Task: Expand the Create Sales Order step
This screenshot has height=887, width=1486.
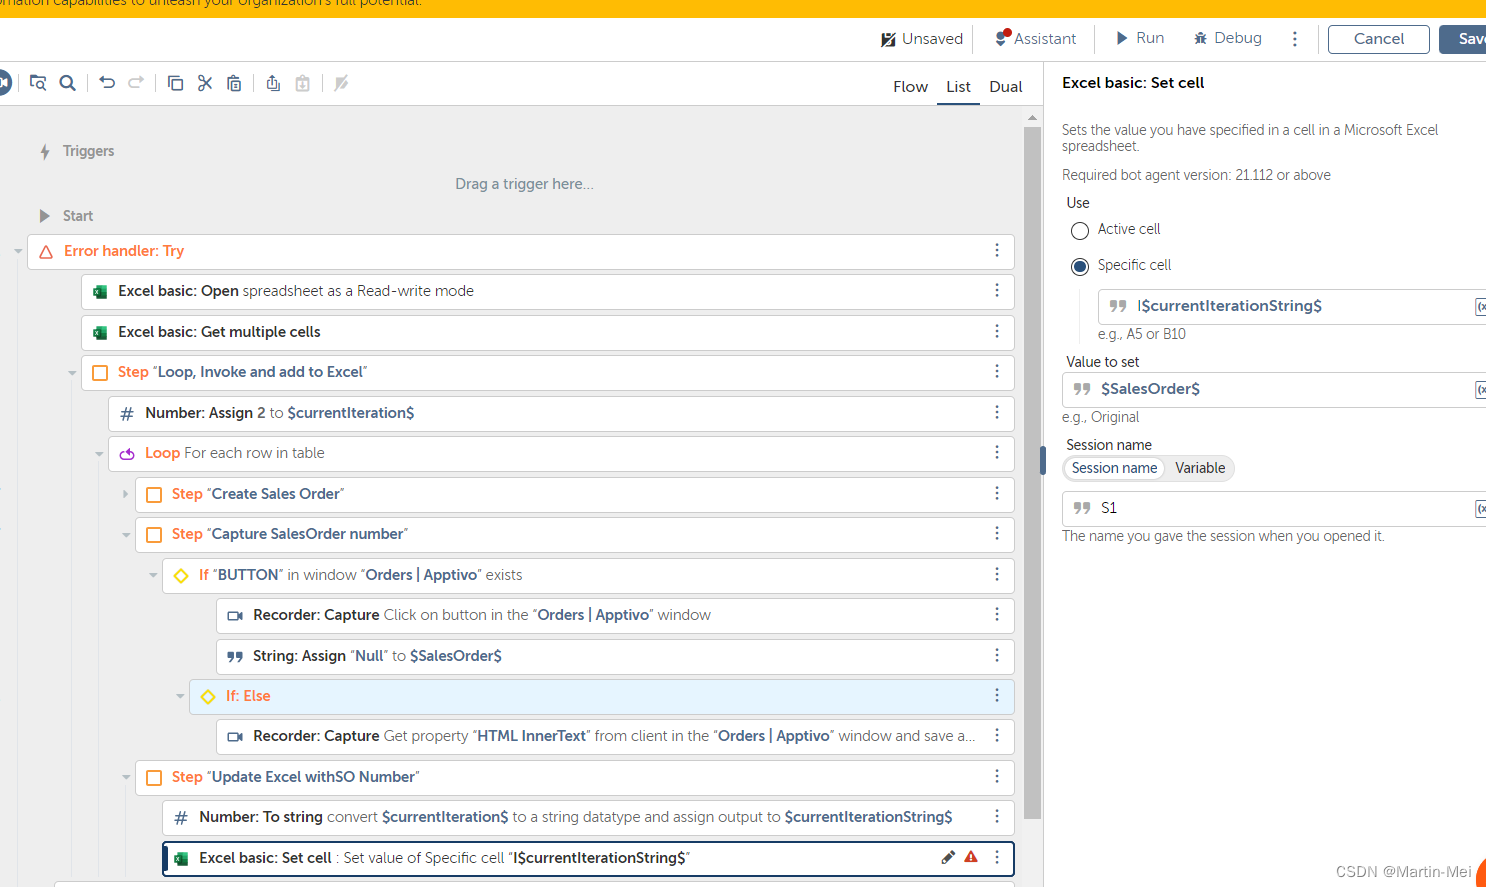Action: [x=126, y=494]
